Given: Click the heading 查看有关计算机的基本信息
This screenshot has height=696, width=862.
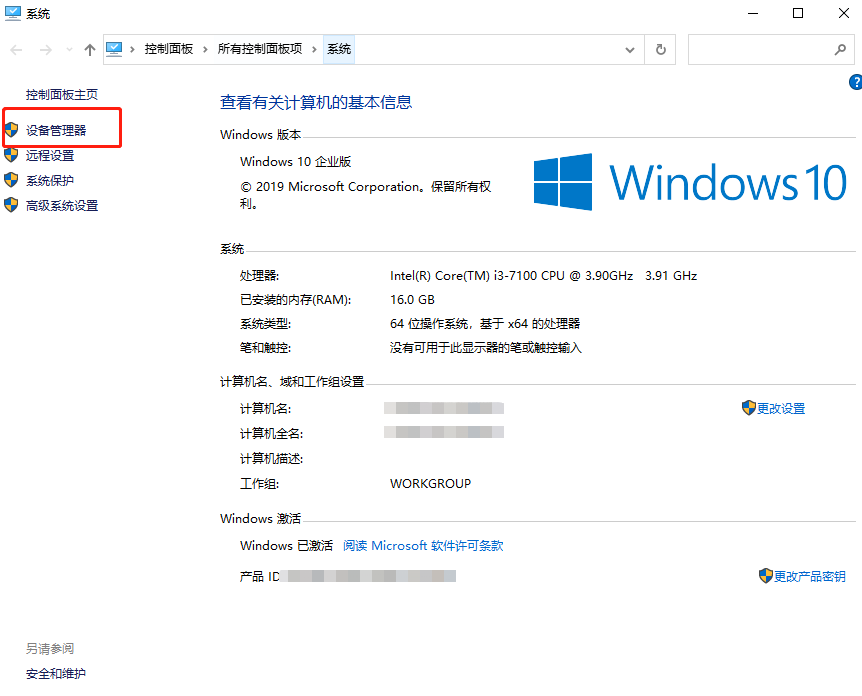Looking at the screenshot, I should point(316,102).
